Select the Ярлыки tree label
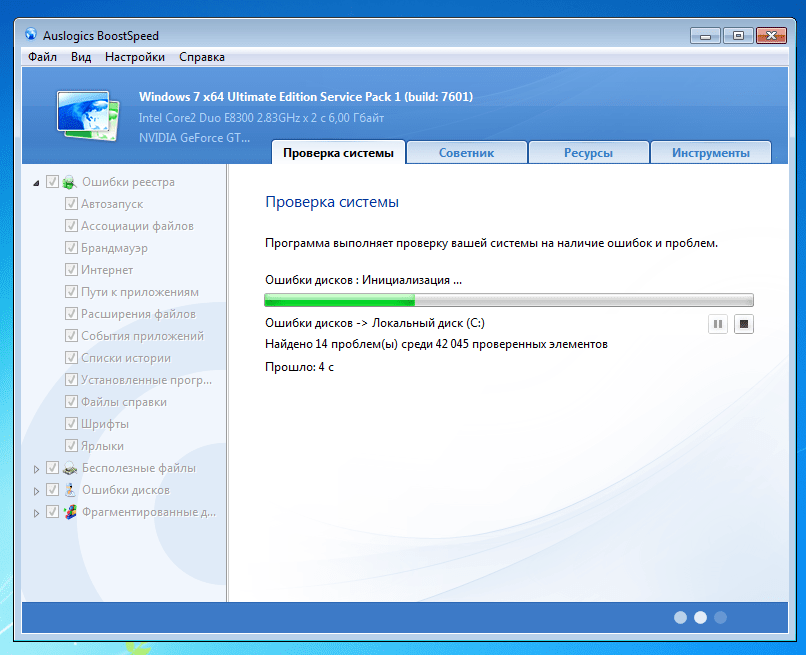The image size is (806, 655). coord(102,446)
